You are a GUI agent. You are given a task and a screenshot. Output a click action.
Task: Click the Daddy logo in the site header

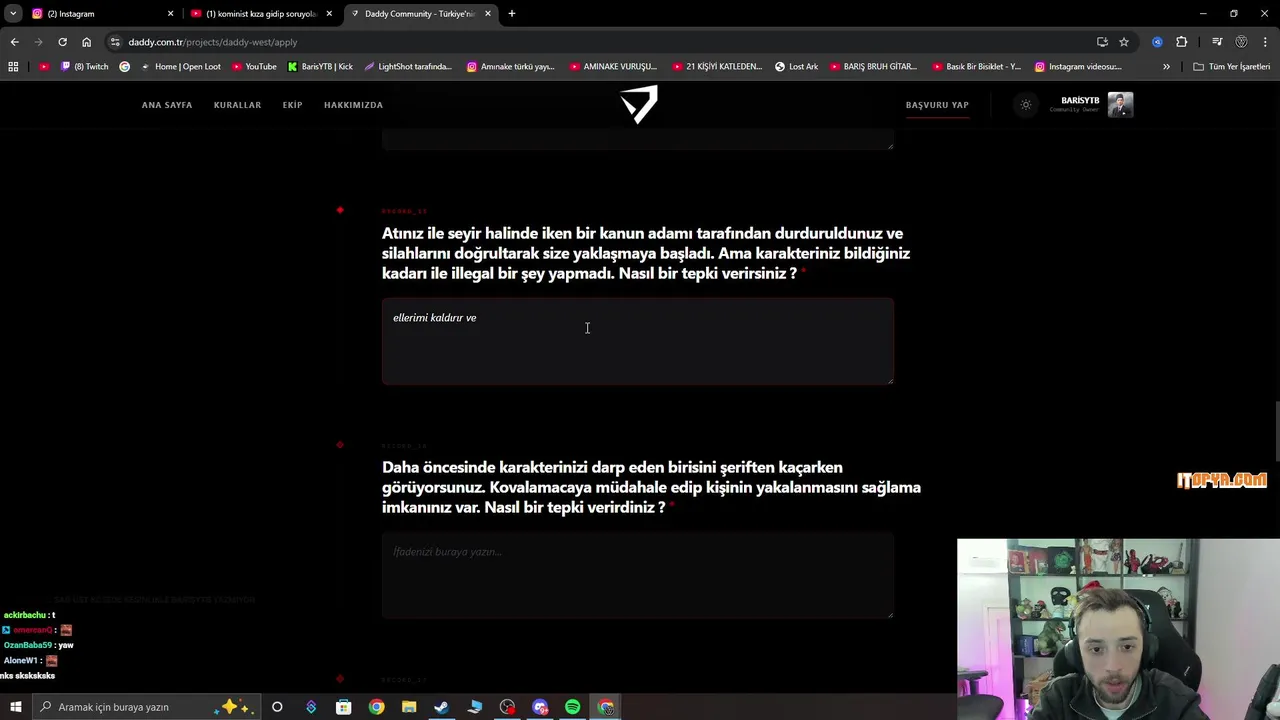639,104
